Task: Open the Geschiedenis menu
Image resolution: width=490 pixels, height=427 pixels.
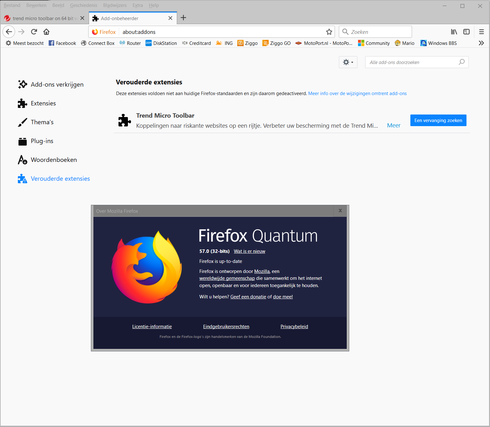Action: tap(83, 5)
